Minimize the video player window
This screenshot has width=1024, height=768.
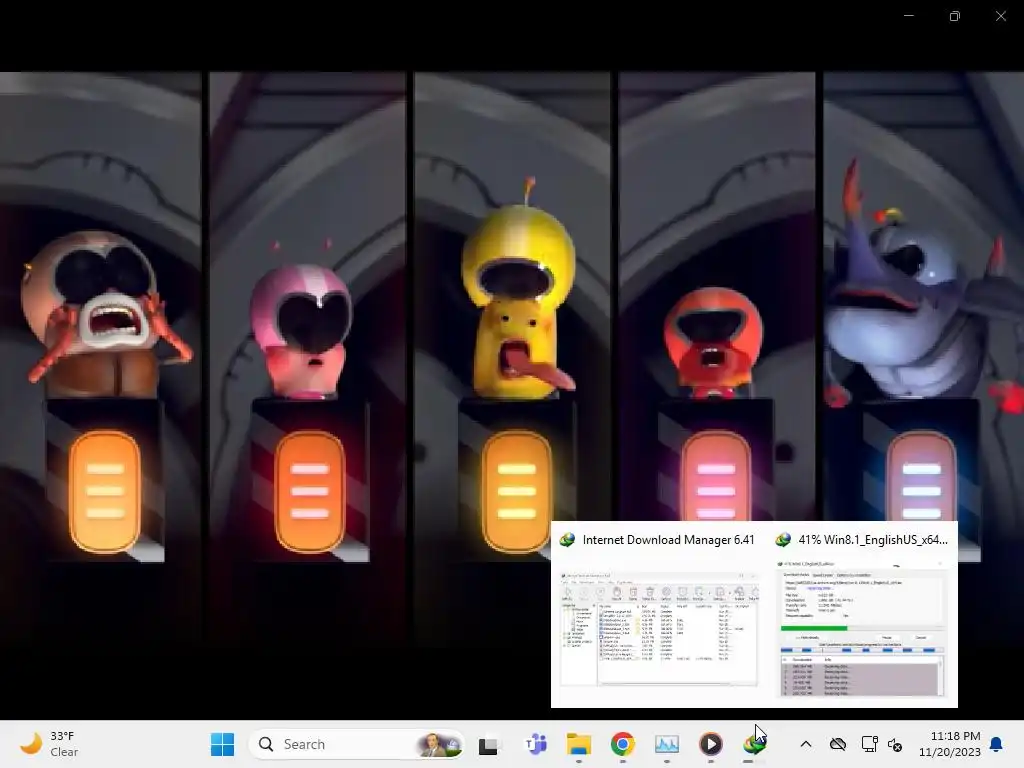tap(908, 16)
